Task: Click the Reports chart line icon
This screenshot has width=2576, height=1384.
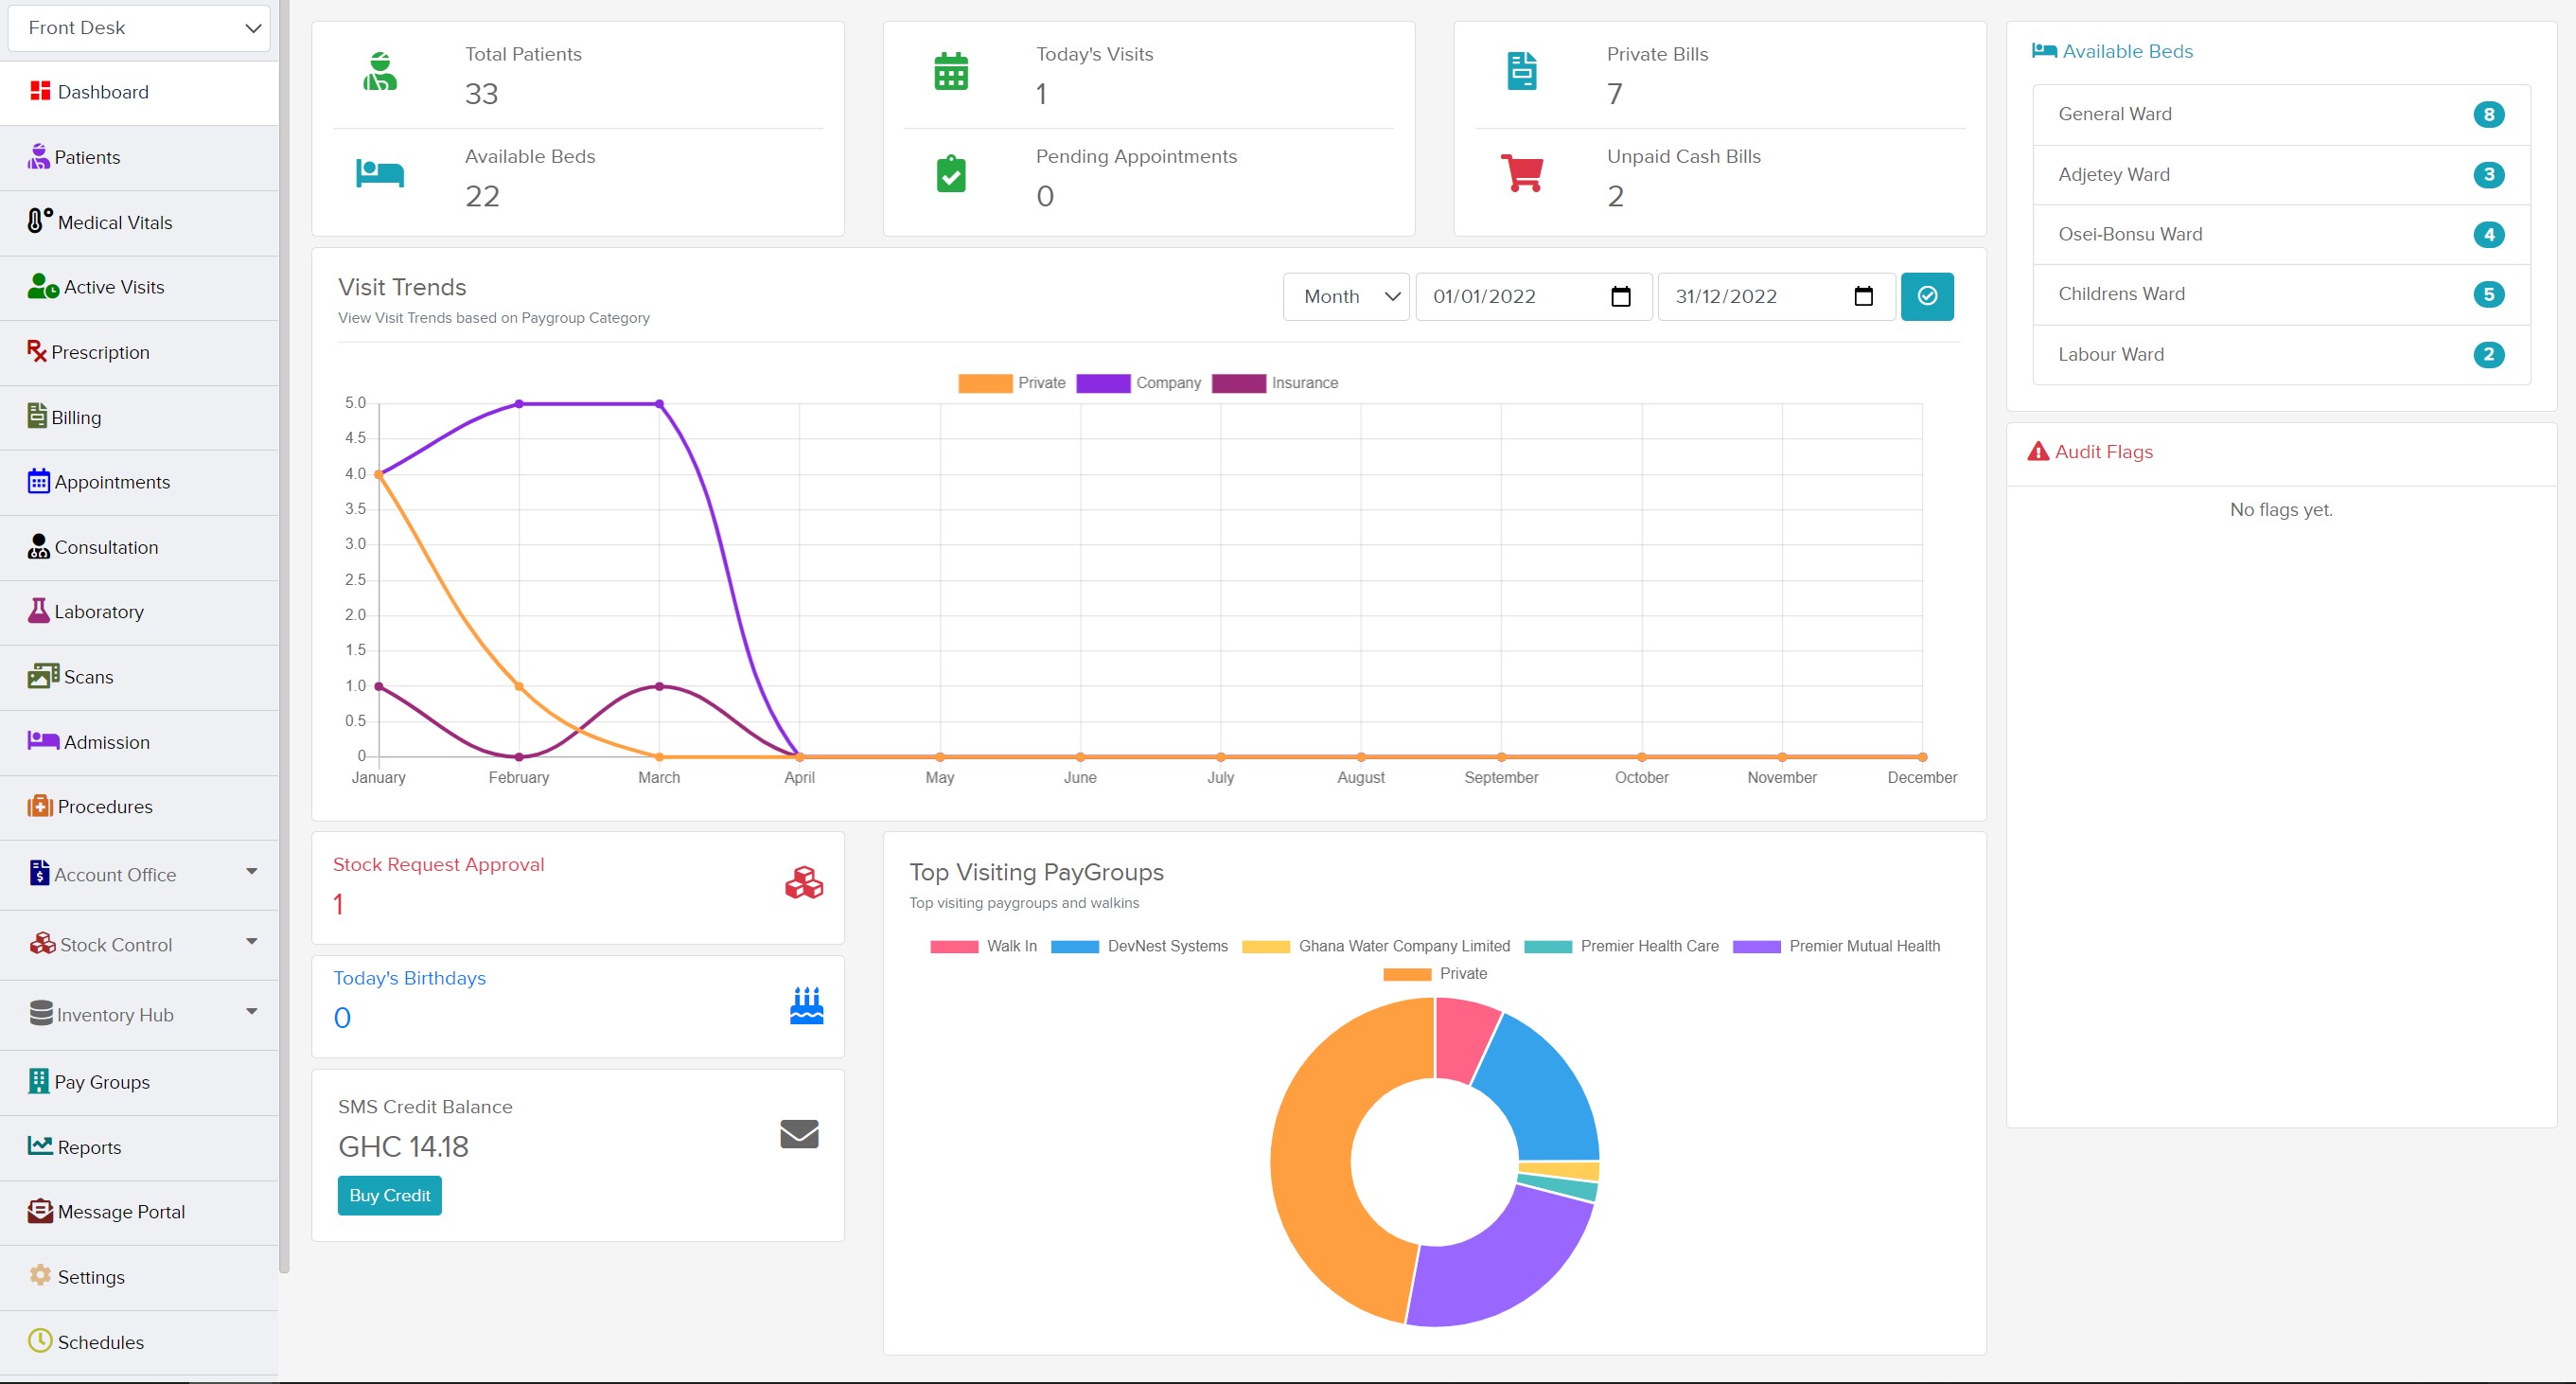Action: pyautogui.click(x=40, y=1146)
